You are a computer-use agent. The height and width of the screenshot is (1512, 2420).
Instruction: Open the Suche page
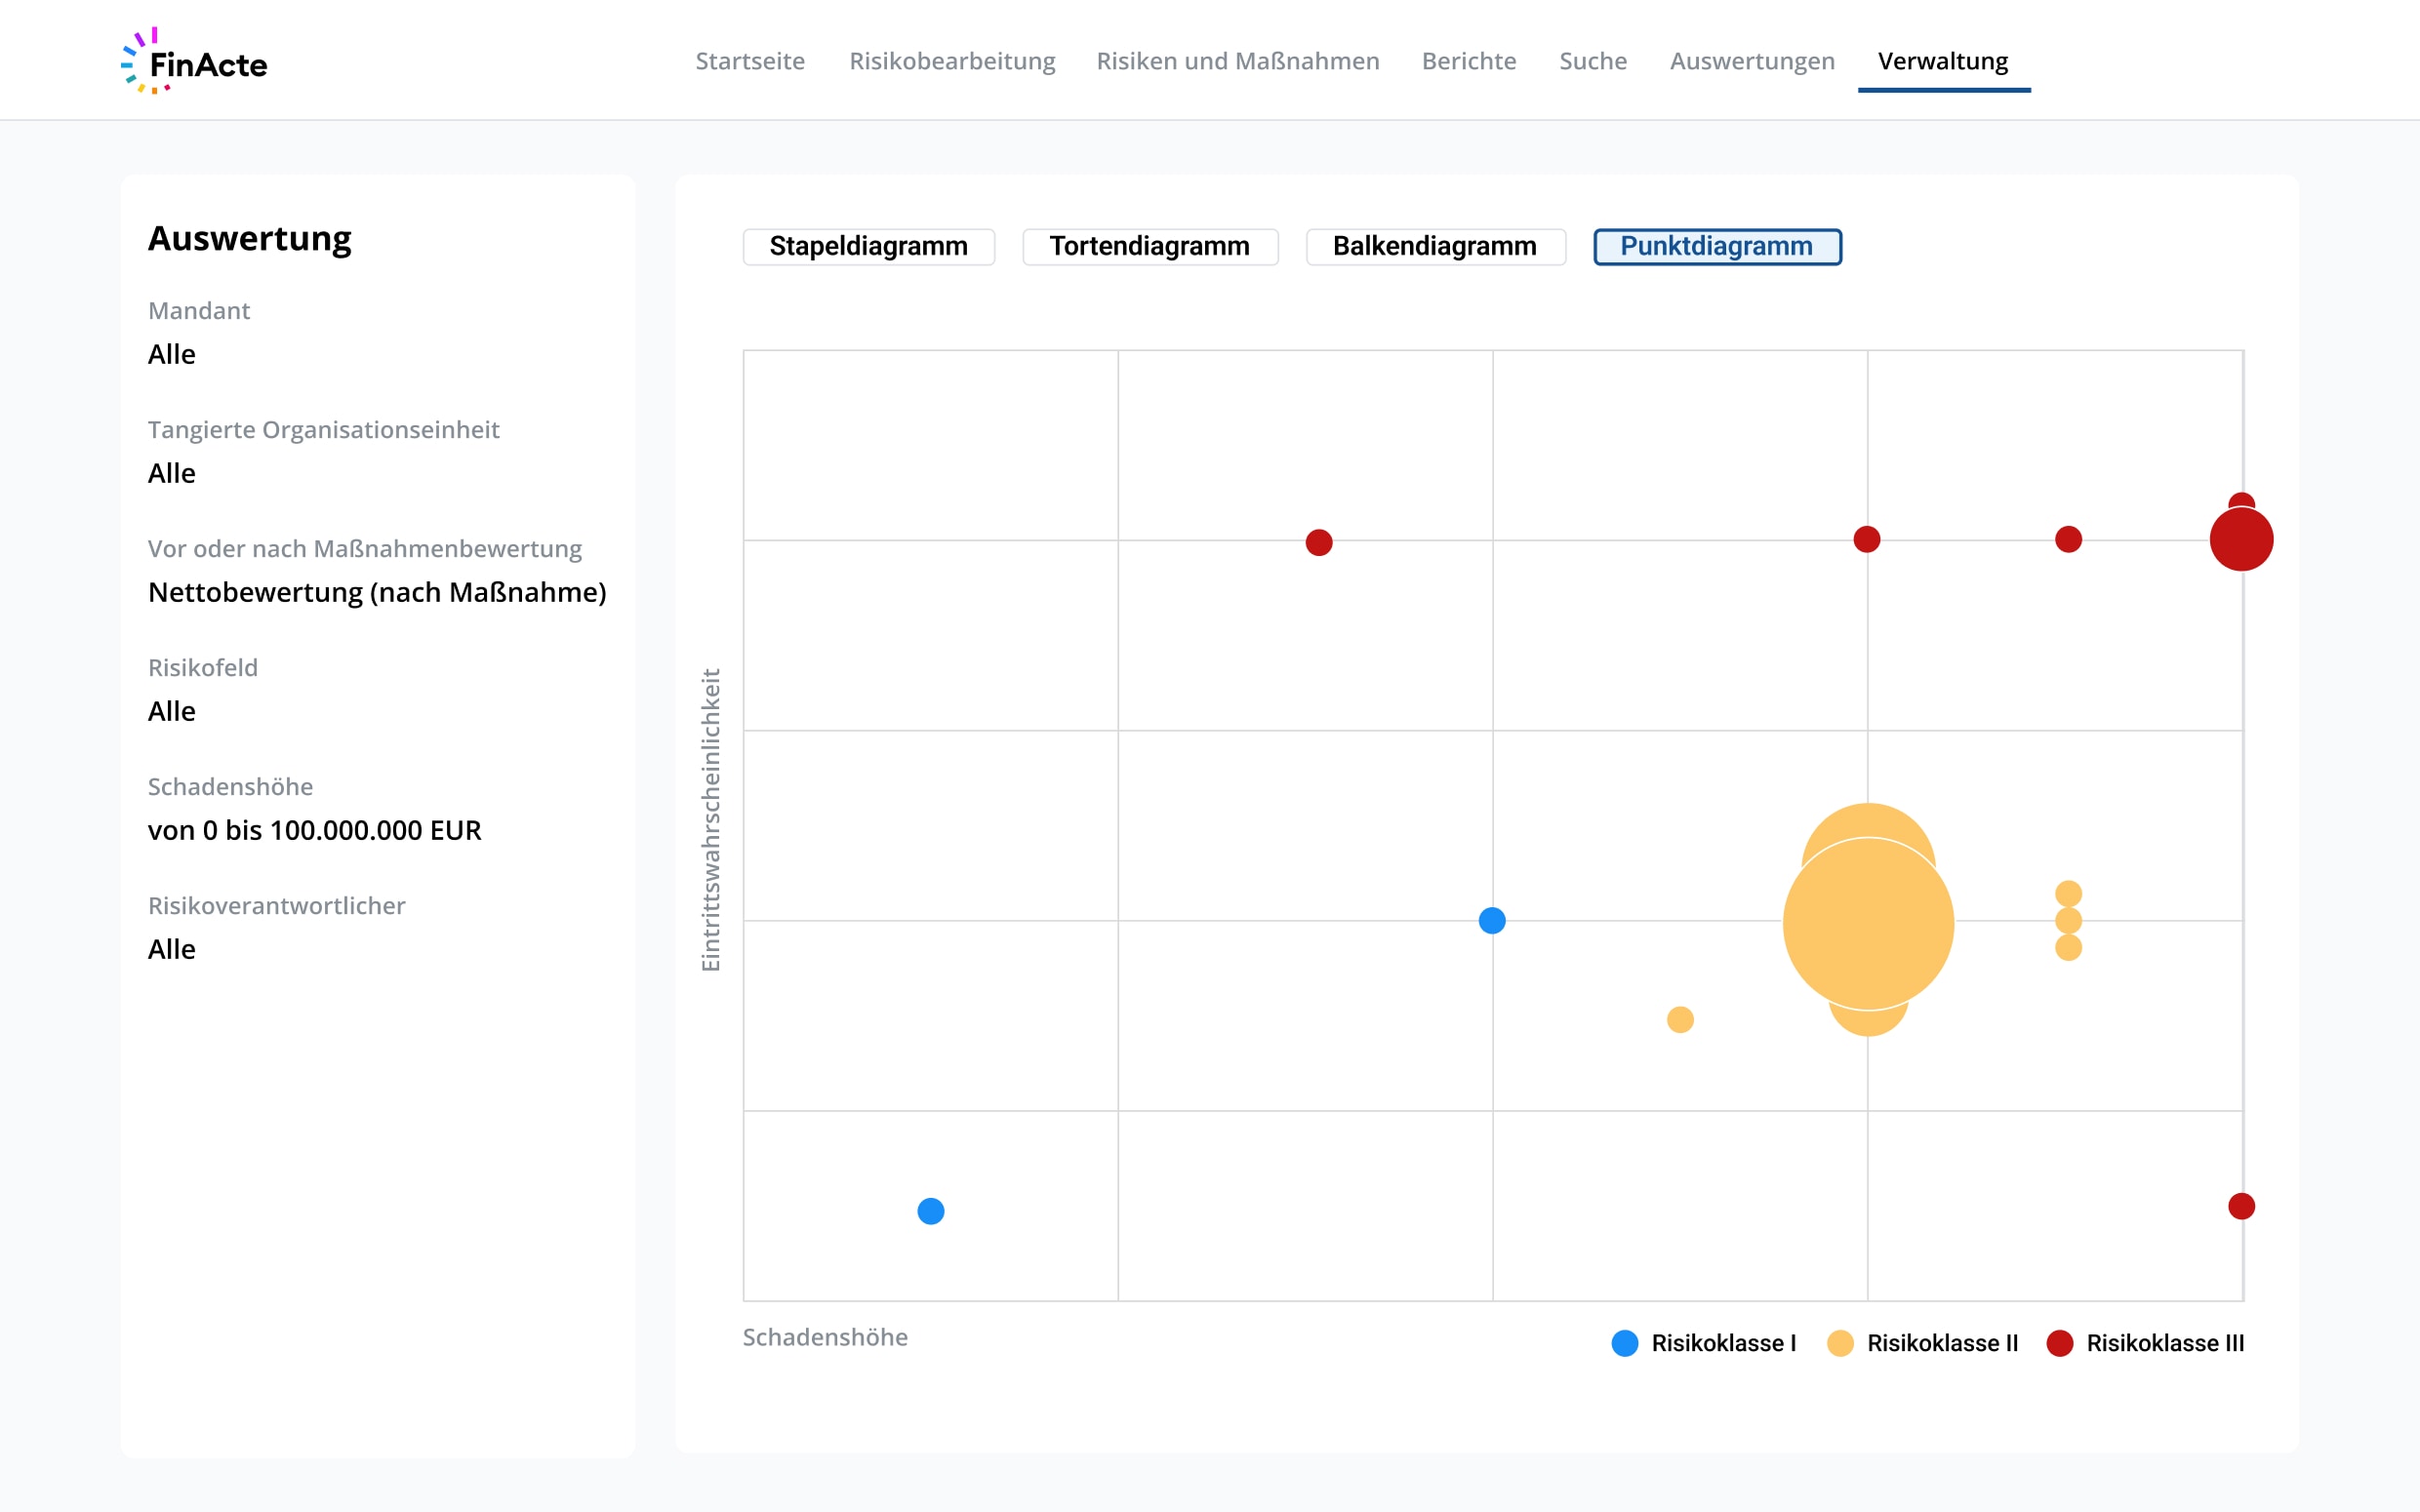click(1592, 61)
